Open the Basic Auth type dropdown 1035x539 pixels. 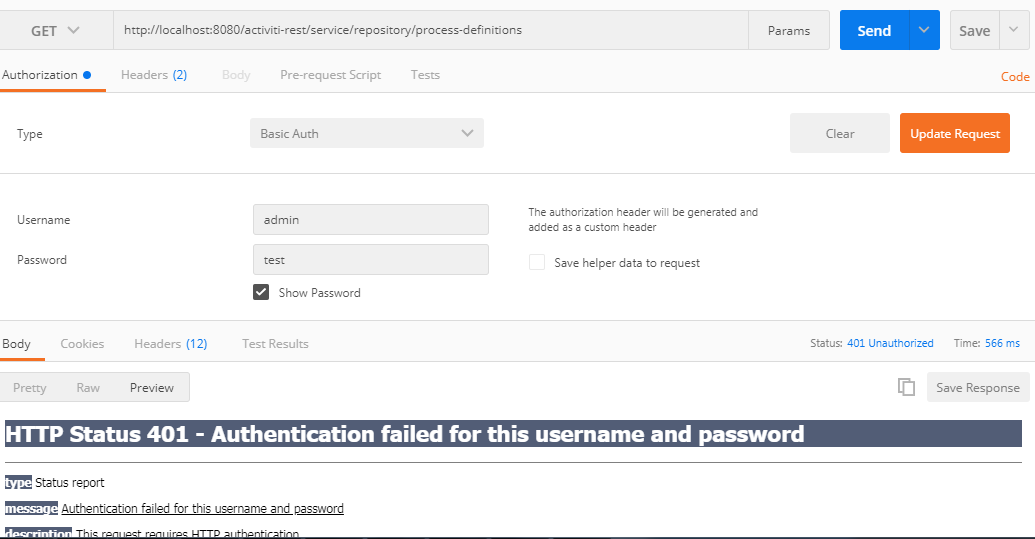[x=367, y=133]
